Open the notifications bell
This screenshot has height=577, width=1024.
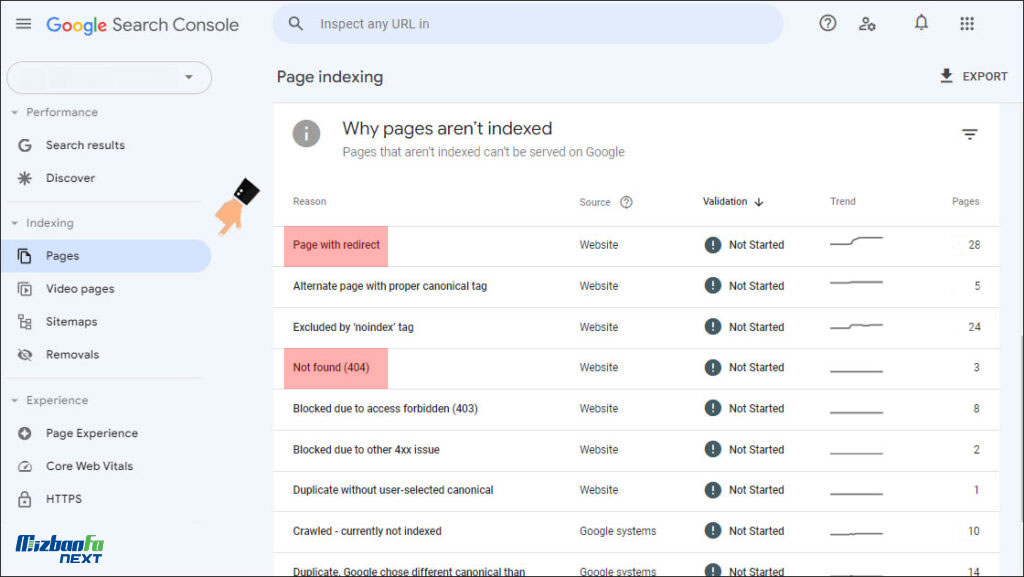921,23
